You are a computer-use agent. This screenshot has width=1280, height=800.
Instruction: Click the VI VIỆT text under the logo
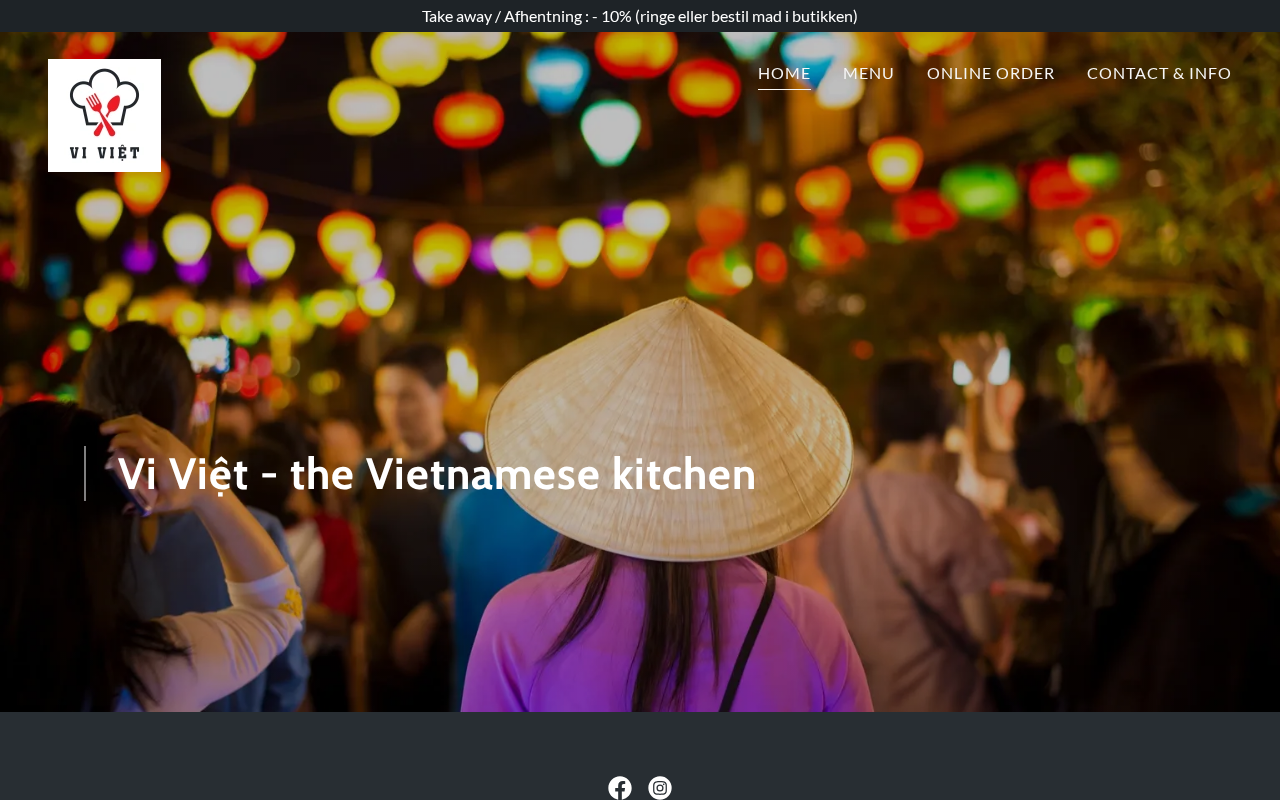(x=104, y=153)
